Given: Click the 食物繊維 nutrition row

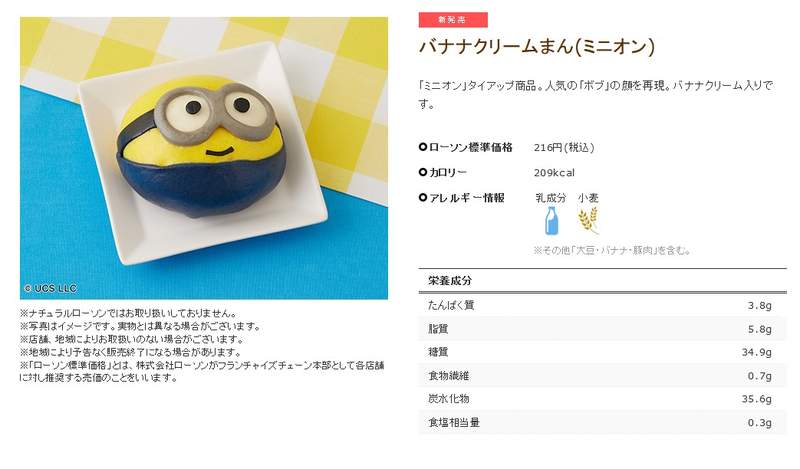Looking at the screenshot, I should click(x=603, y=376).
